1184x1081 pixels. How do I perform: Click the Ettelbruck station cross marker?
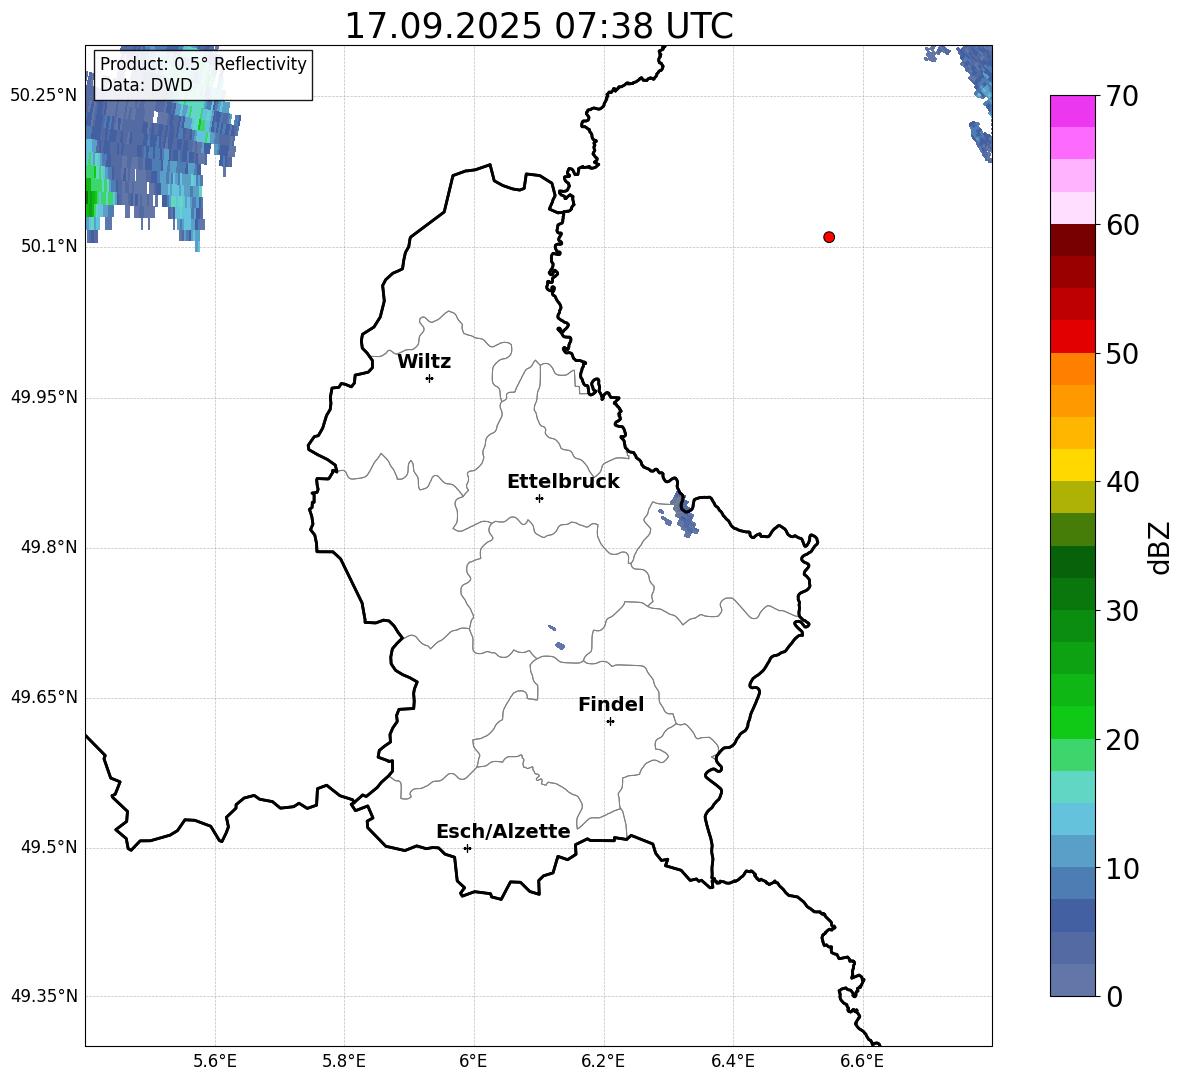[x=539, y=498]
